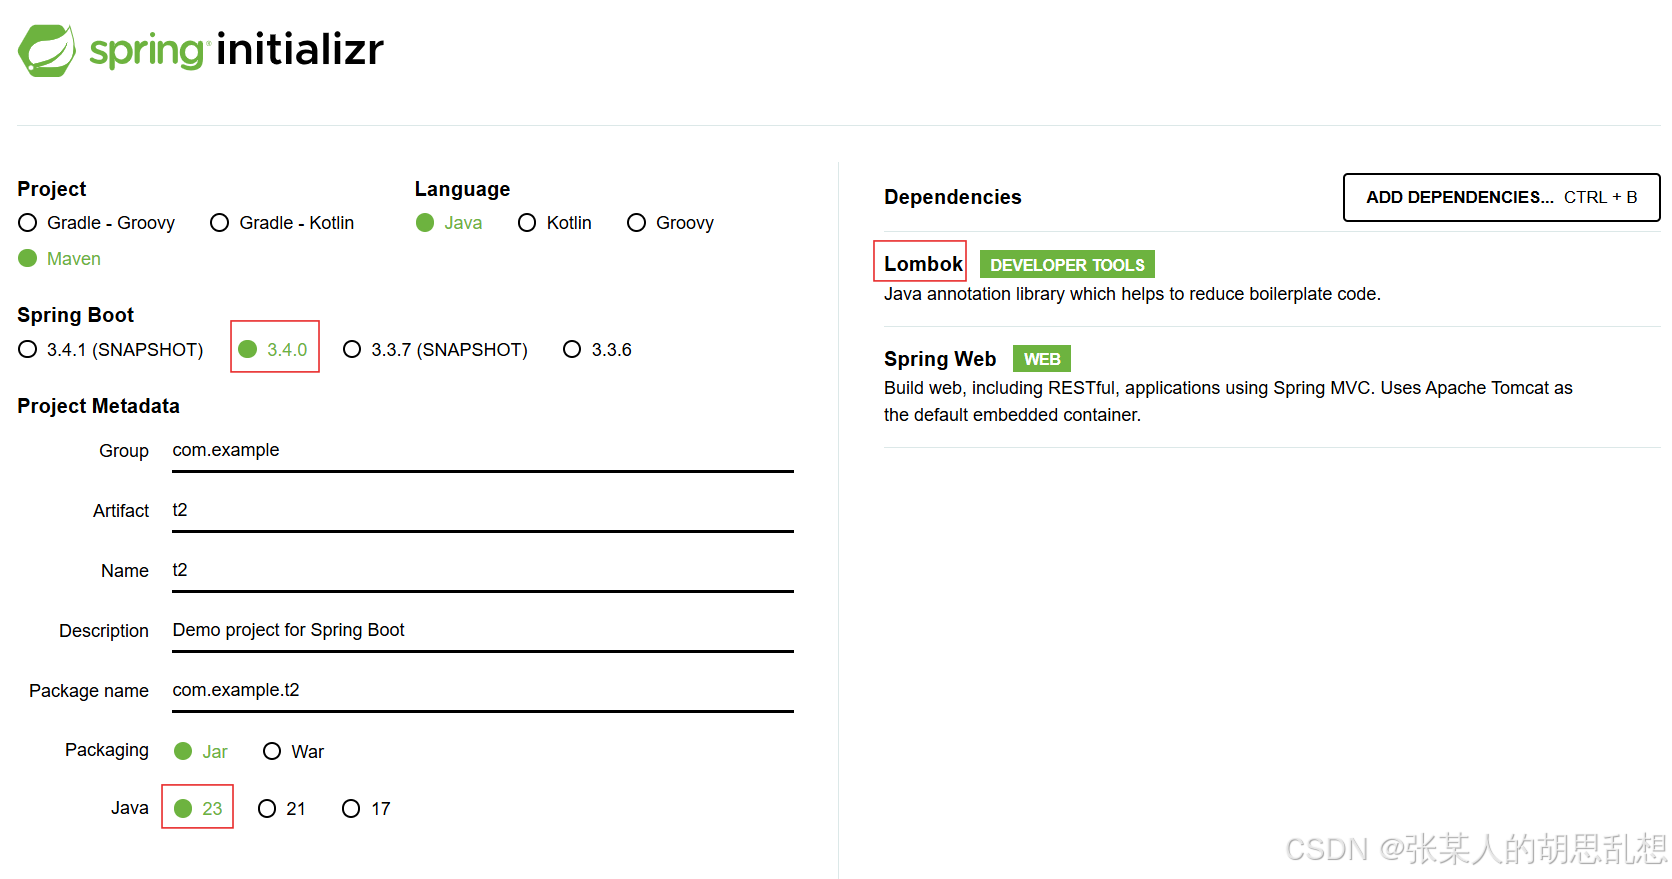The height and width of the screenshot is (879, 1672).
Task: Select Java version 21
Action: pos(282,809)
